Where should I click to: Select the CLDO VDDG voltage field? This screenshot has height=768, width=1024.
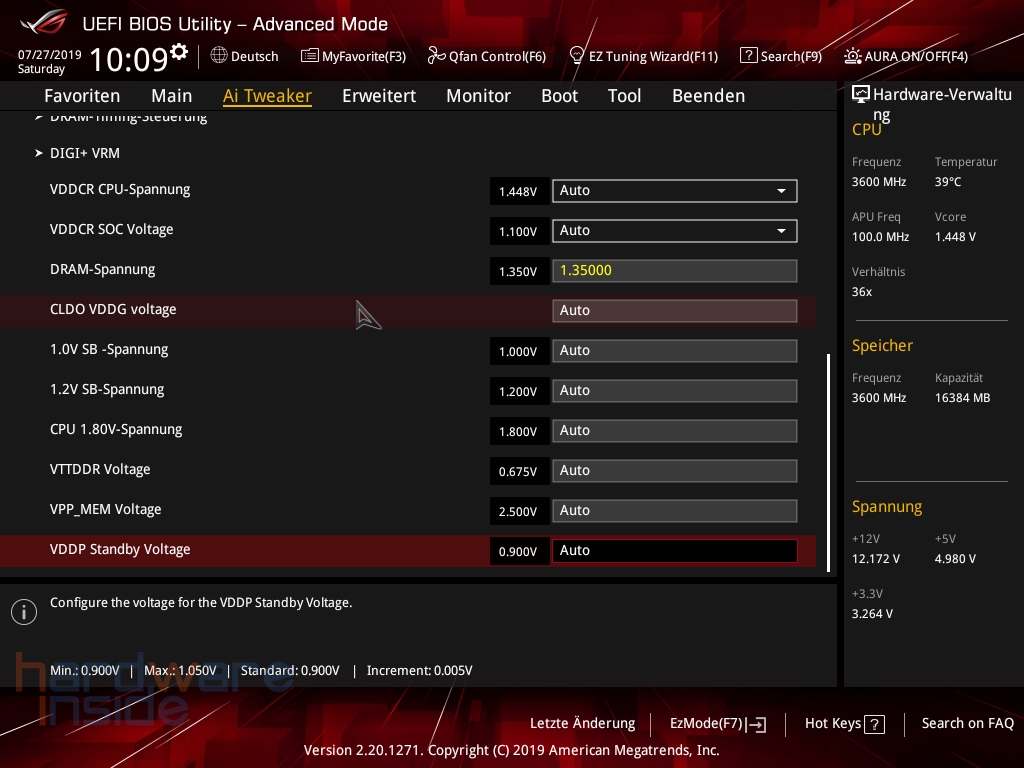click(674, 311)
